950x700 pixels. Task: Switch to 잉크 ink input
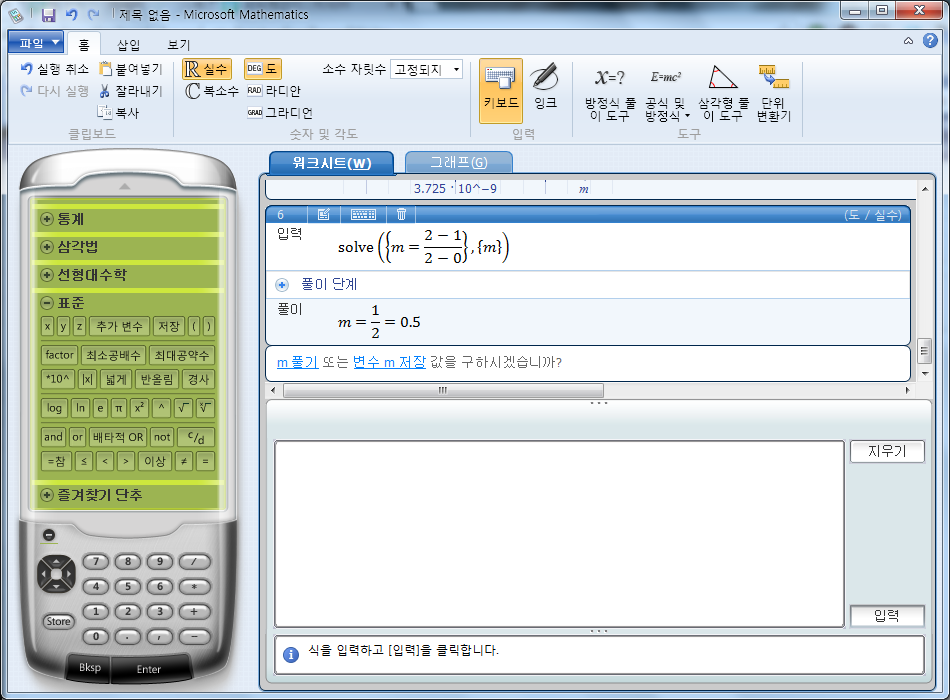click(x=545, y=88)
